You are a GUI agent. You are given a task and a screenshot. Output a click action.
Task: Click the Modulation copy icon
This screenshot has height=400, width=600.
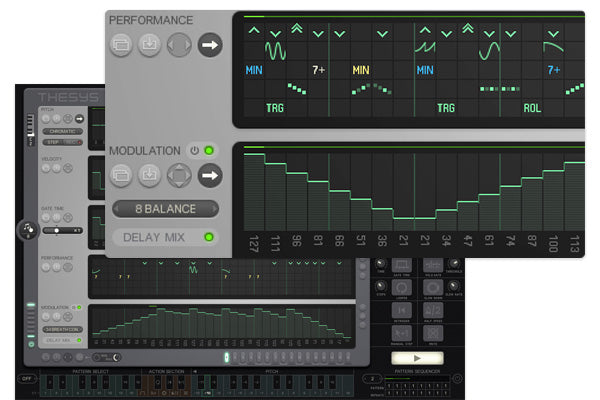tap(121, 176)
